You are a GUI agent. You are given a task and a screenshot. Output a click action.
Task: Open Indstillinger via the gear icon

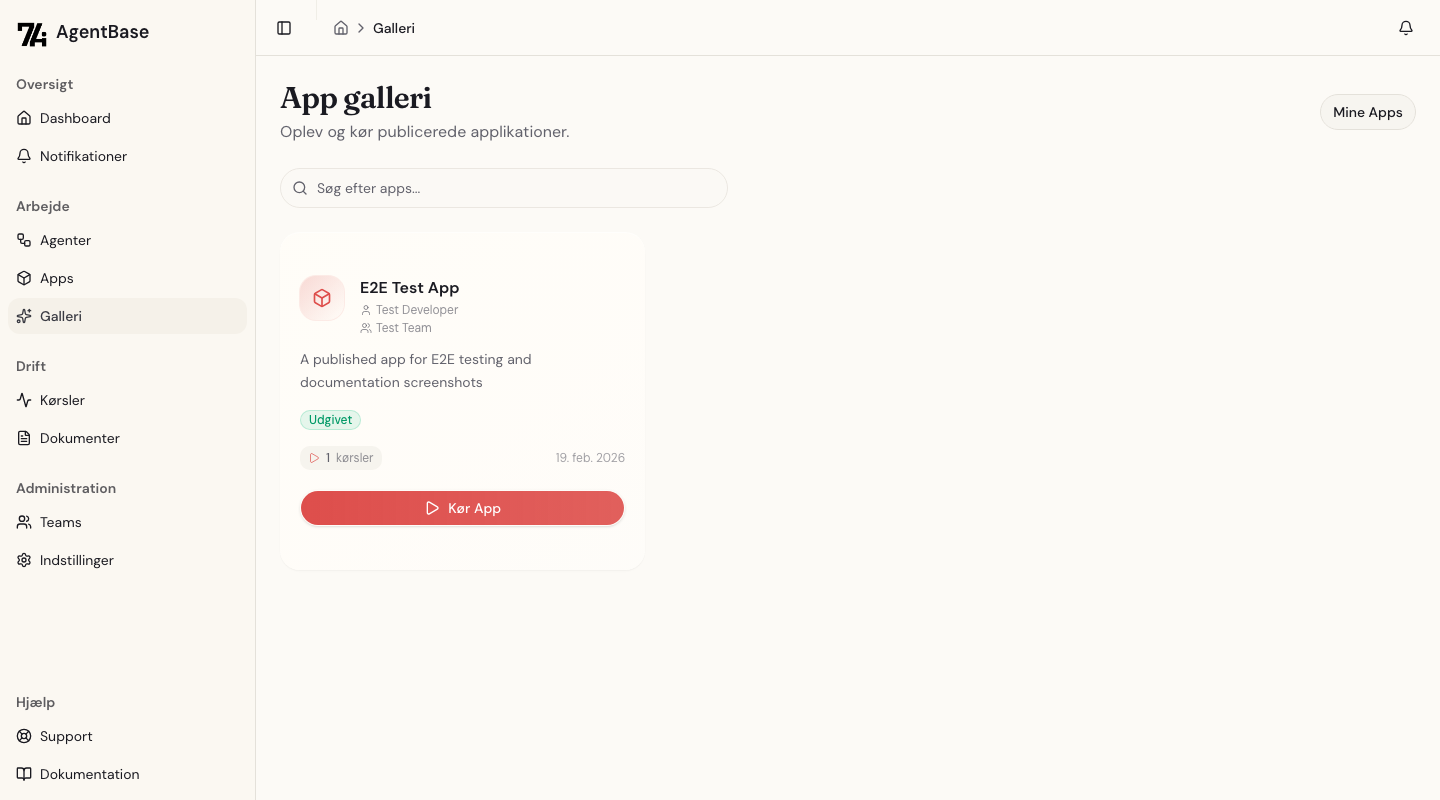(x=23, y=560)
